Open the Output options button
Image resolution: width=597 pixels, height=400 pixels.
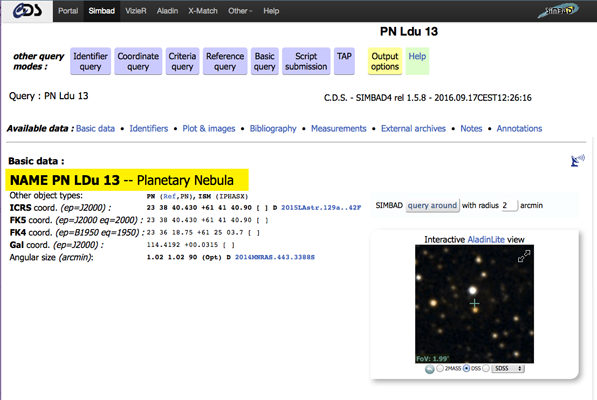pos(385,61)
